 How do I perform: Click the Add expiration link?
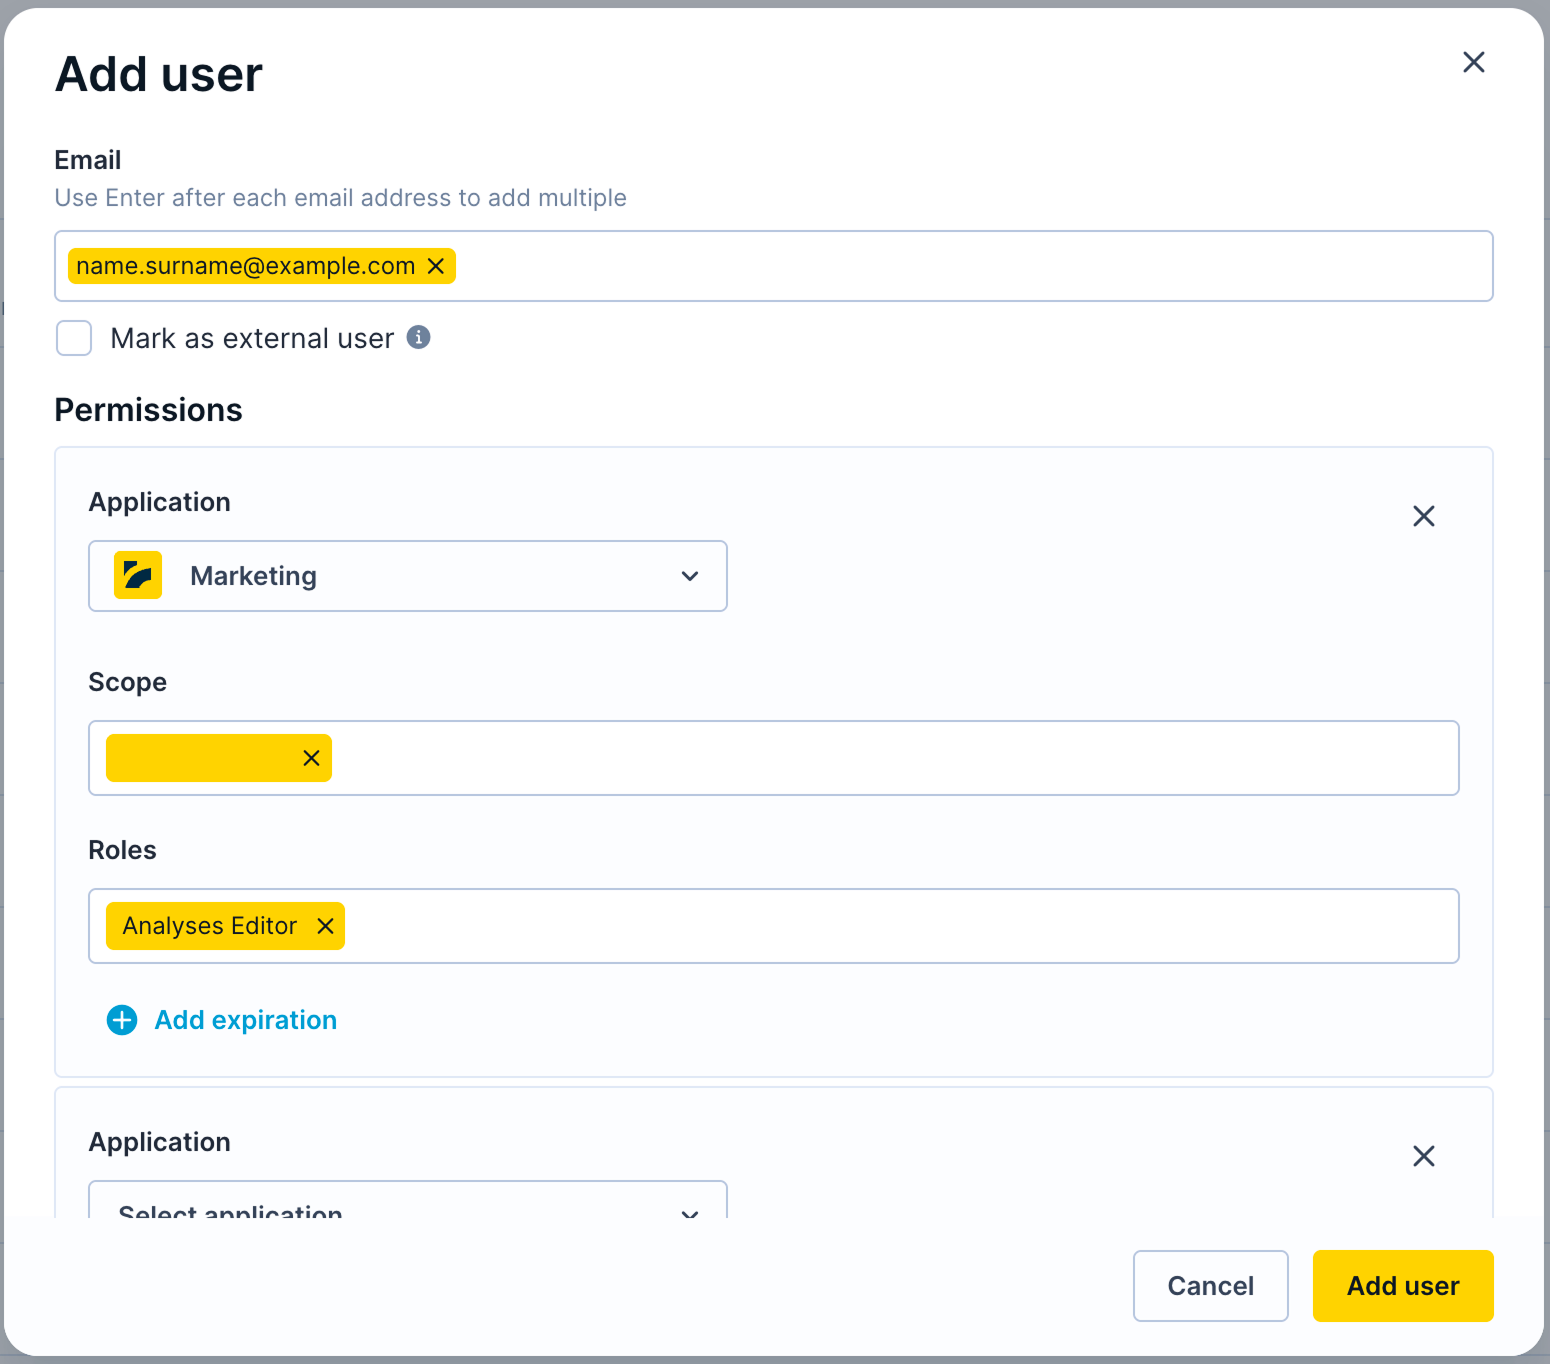[x=245, y=1020]
